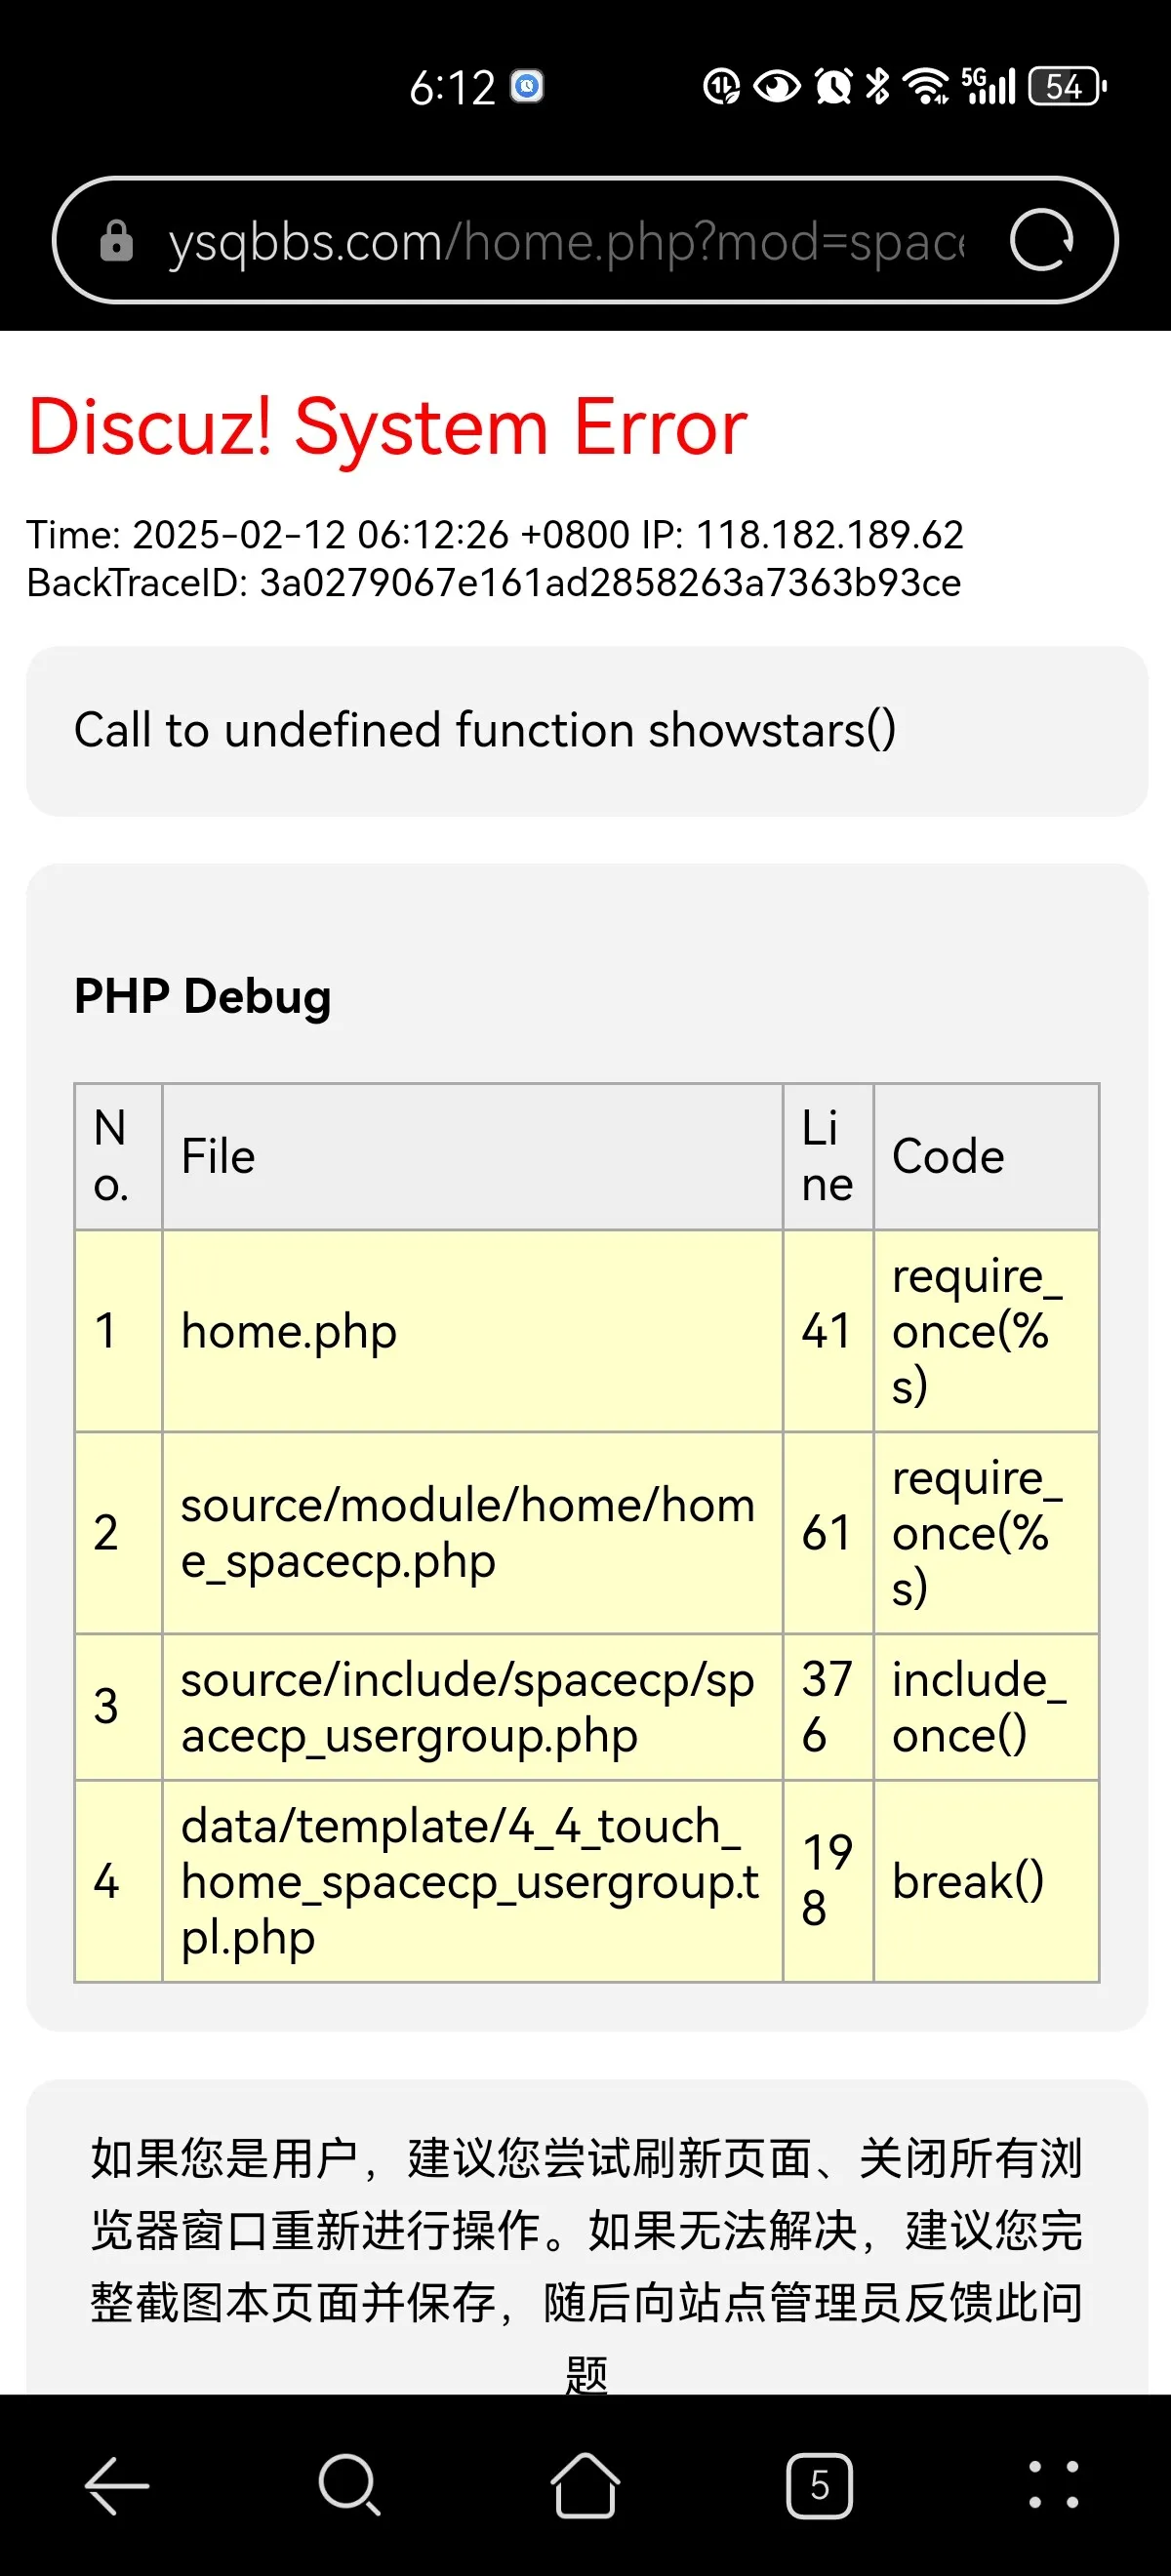The image size is (1171, 2576).
Task: Open the four-dot browser menu
Action: tap(1053, 2485)
